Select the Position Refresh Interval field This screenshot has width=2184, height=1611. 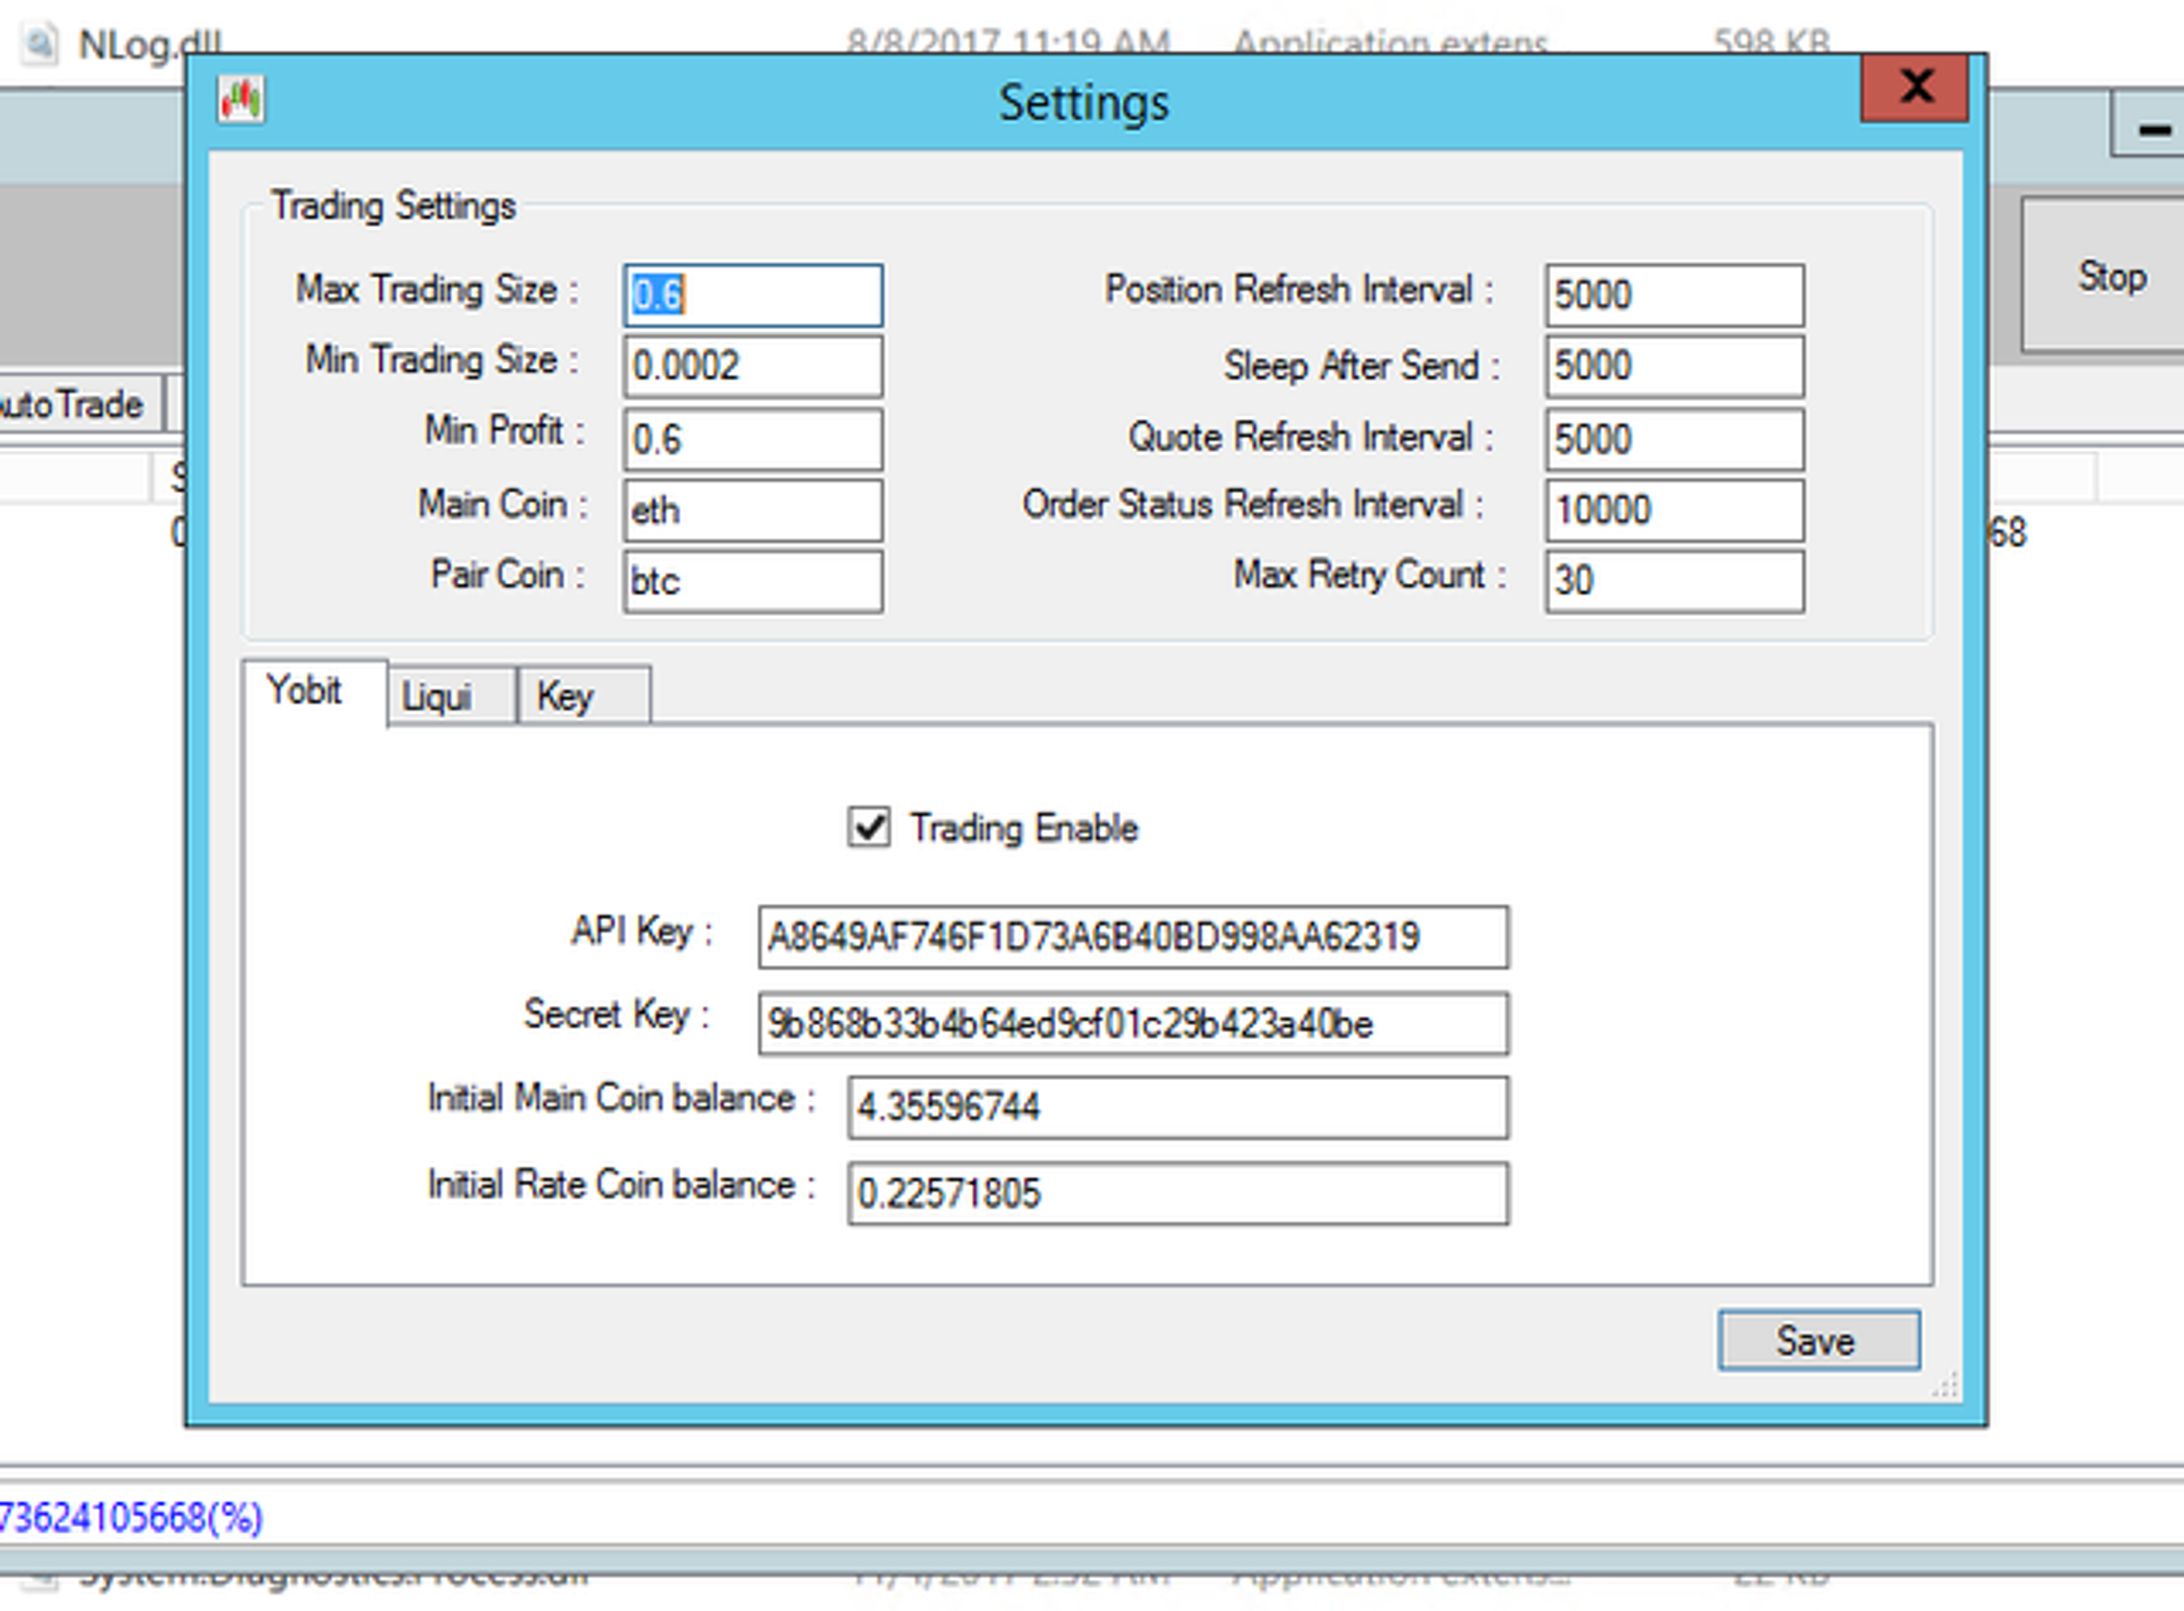[x=1674, y=295]
